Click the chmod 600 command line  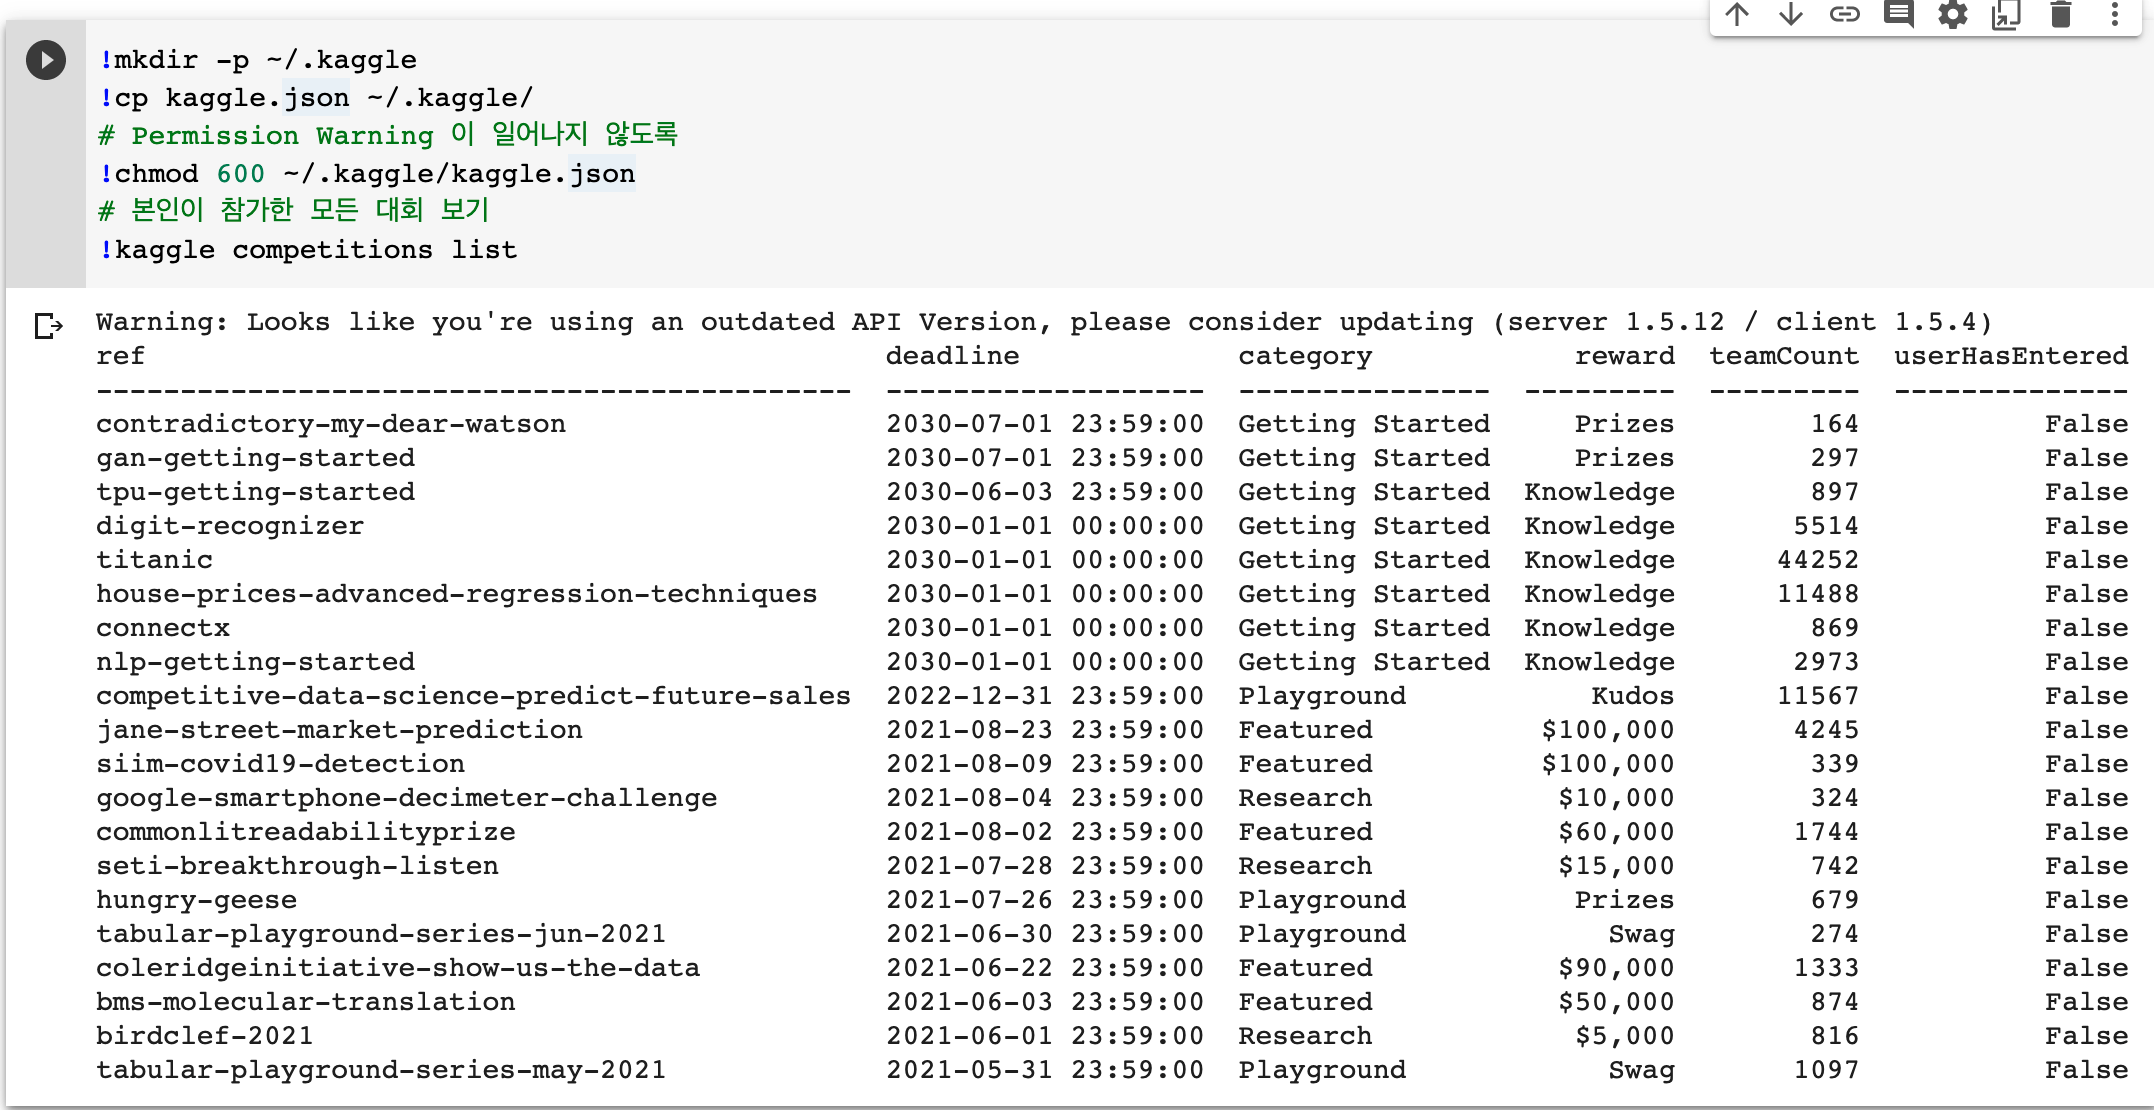[x=366, y=174]
